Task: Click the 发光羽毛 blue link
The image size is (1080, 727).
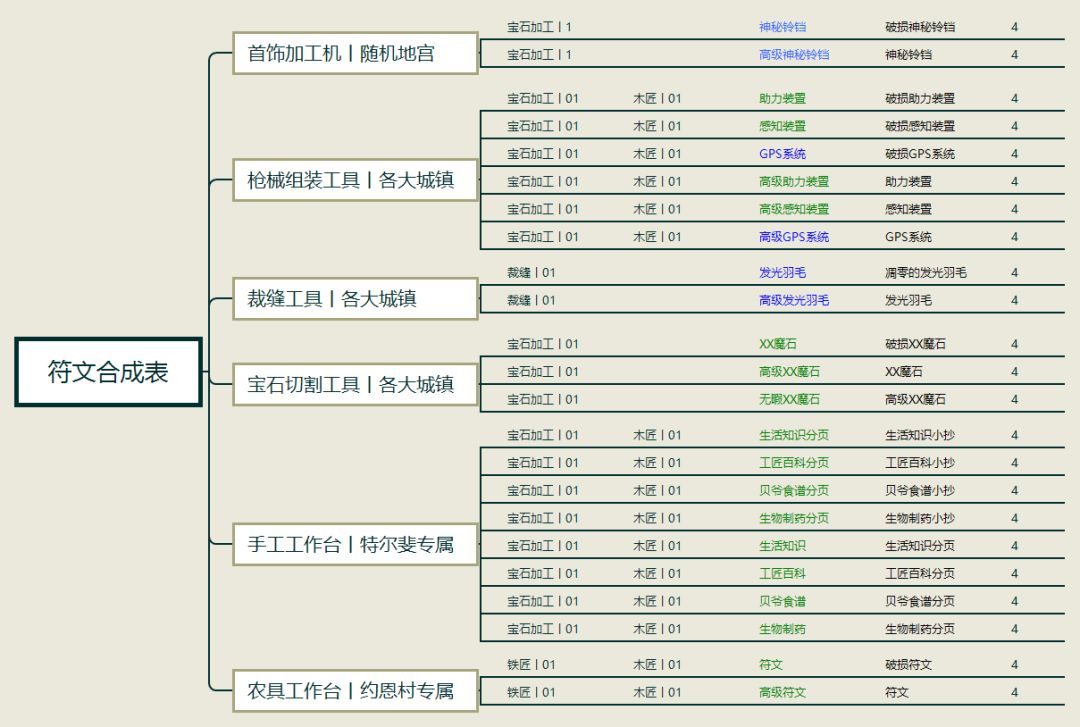Action: (x=782, y=272)
